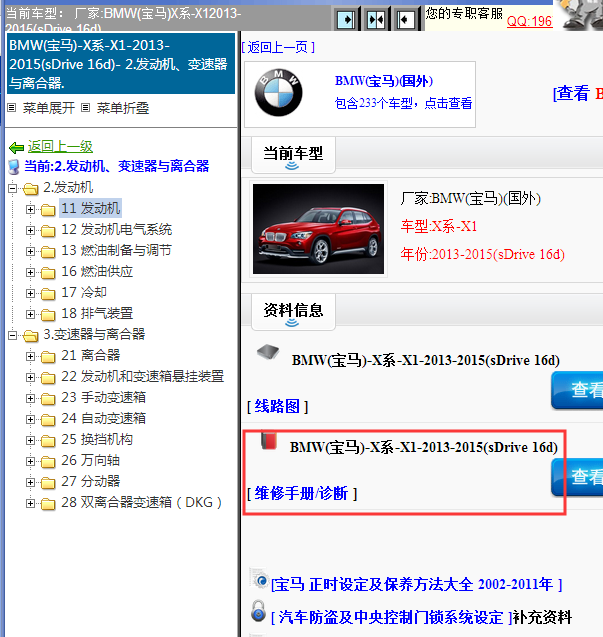Expand the 16 燃油供应 node
The height and width of the screenshot is (637, 603).
(30, 272)
